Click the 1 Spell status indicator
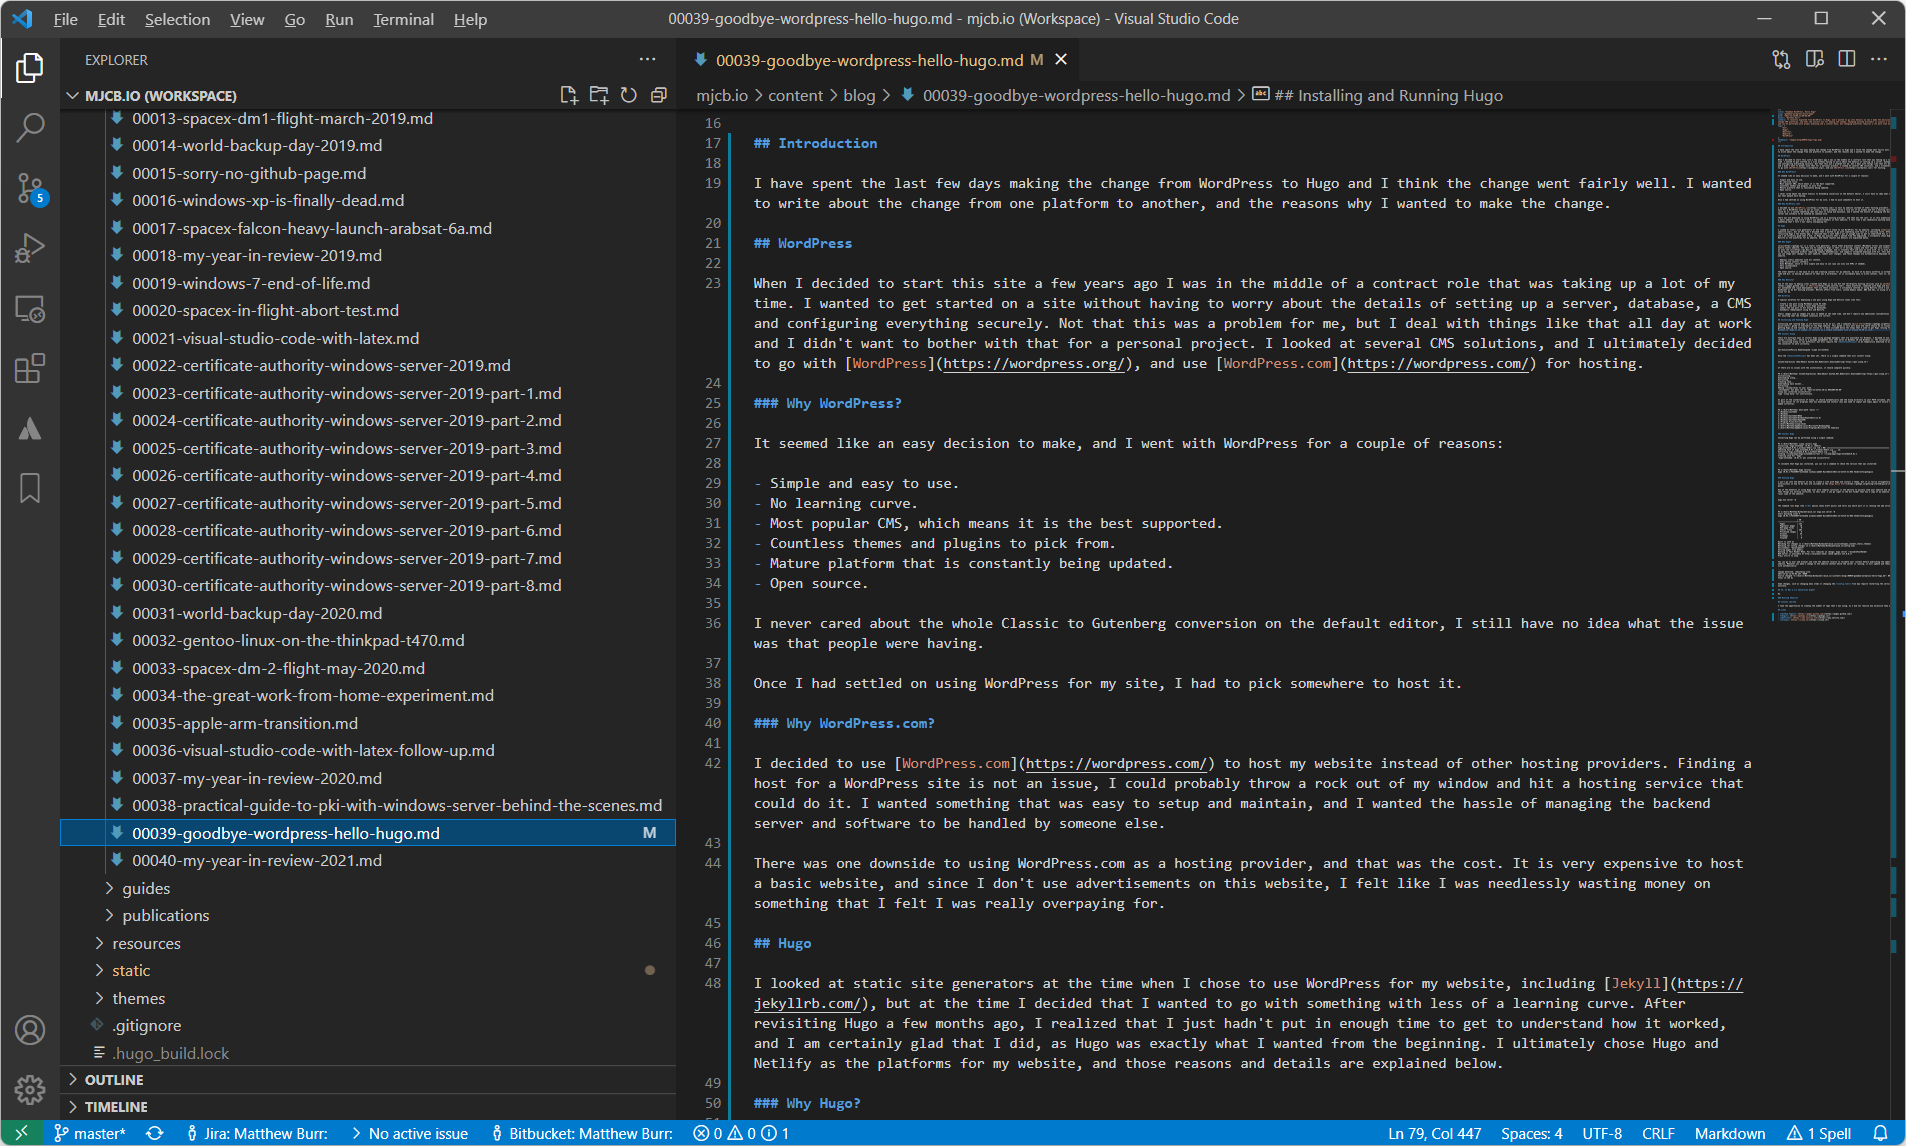This screenshot has height=1146, width=1906. tap(1820, 1133)
